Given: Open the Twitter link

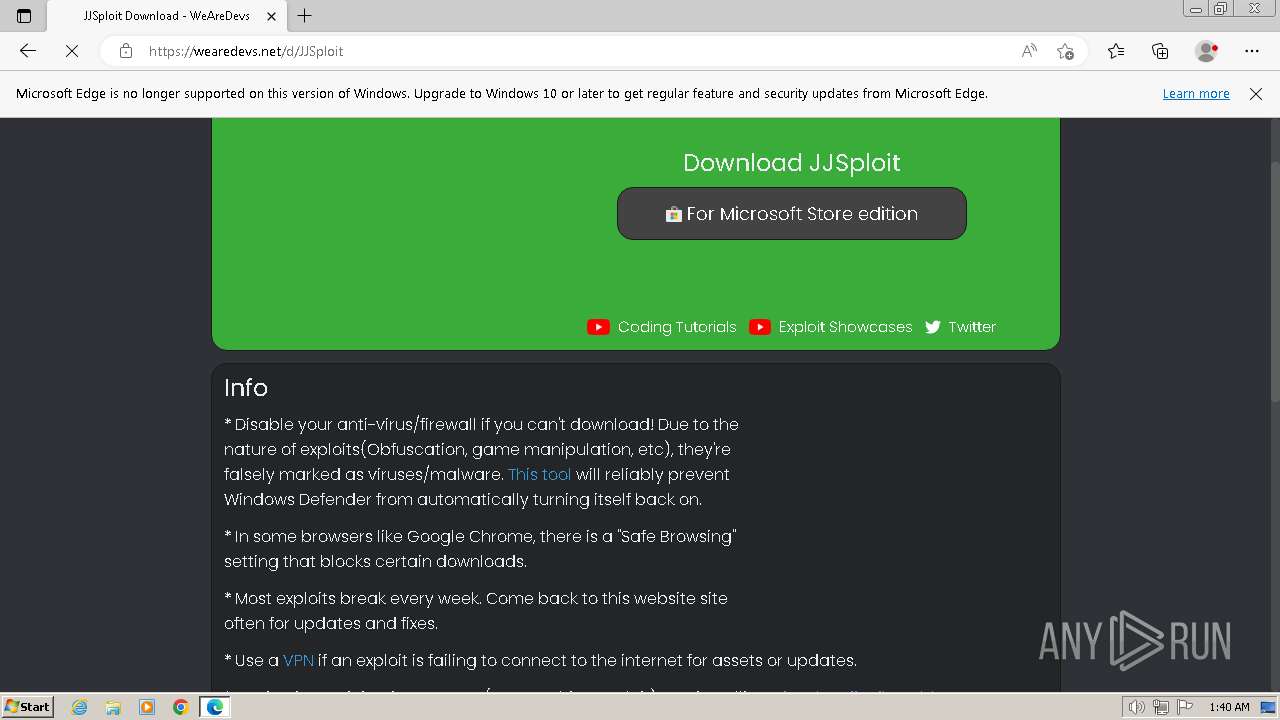Looking at the screenshot, I should [x=972, y=327].
